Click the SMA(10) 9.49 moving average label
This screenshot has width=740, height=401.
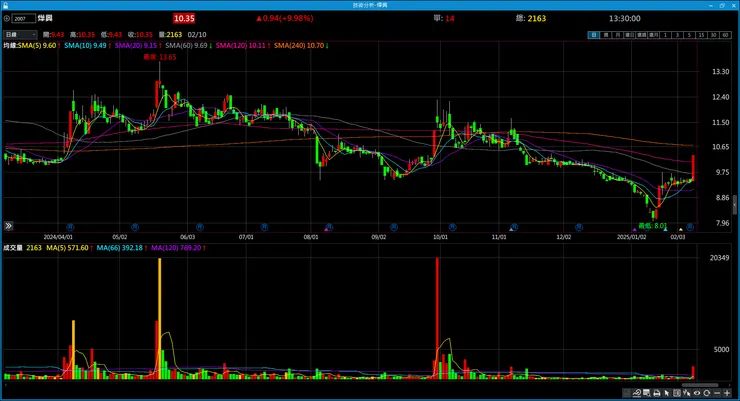tap(87, 46)
